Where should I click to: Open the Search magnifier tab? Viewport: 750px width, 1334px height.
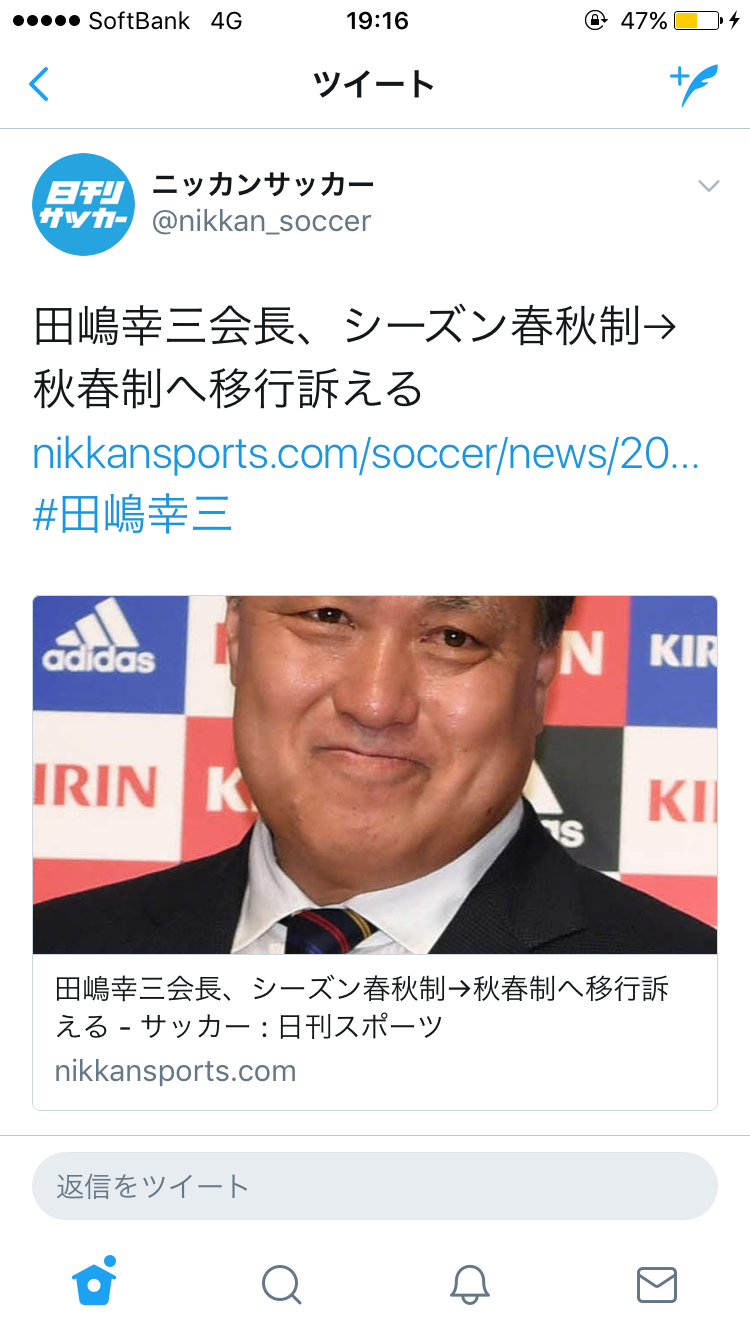tap(281, 1284)
